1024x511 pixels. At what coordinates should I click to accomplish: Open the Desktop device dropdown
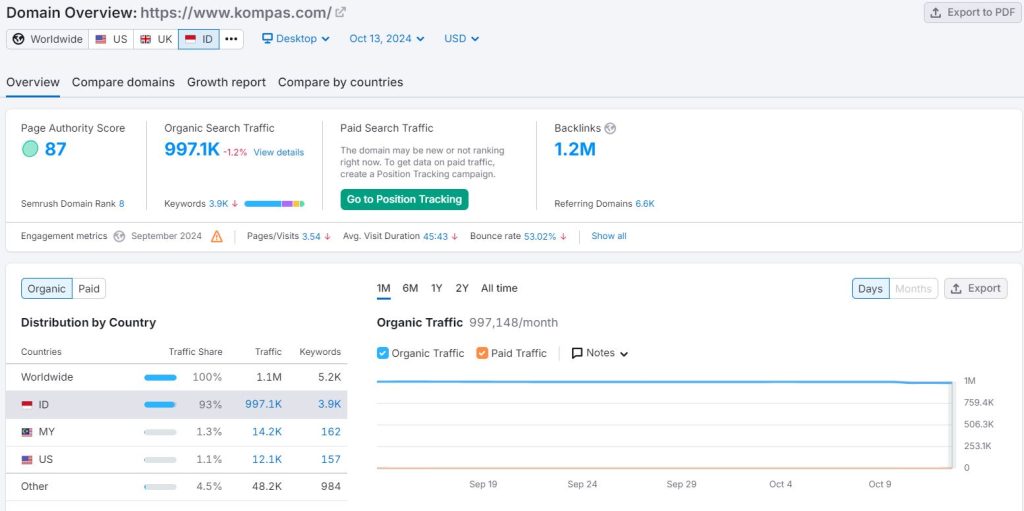(x=296, y=39)
